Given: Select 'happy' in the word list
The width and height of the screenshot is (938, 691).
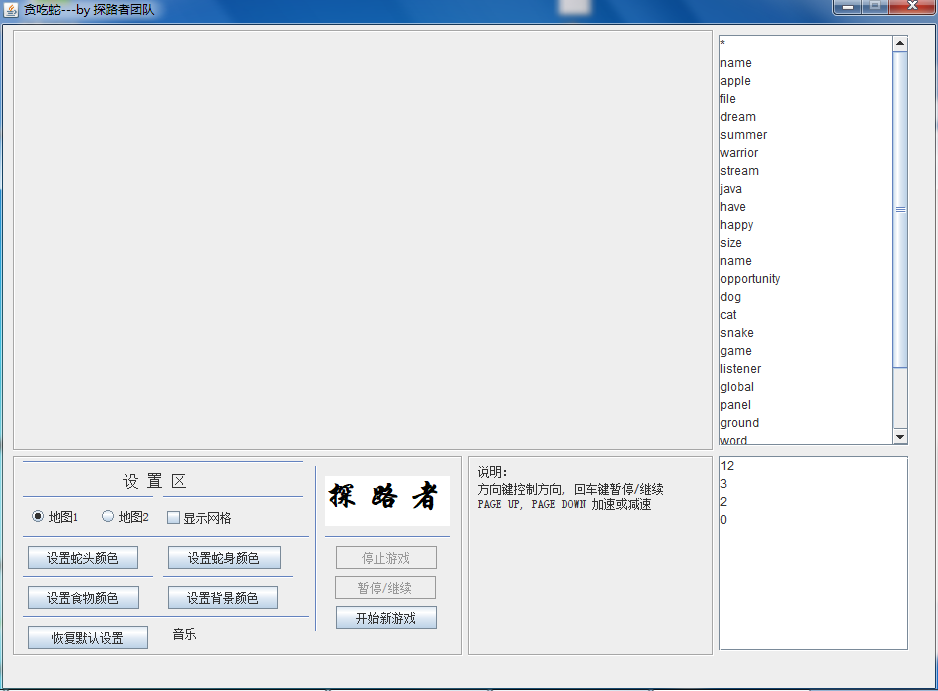Looking at the screenshot, I should click(x=736, y=225).
